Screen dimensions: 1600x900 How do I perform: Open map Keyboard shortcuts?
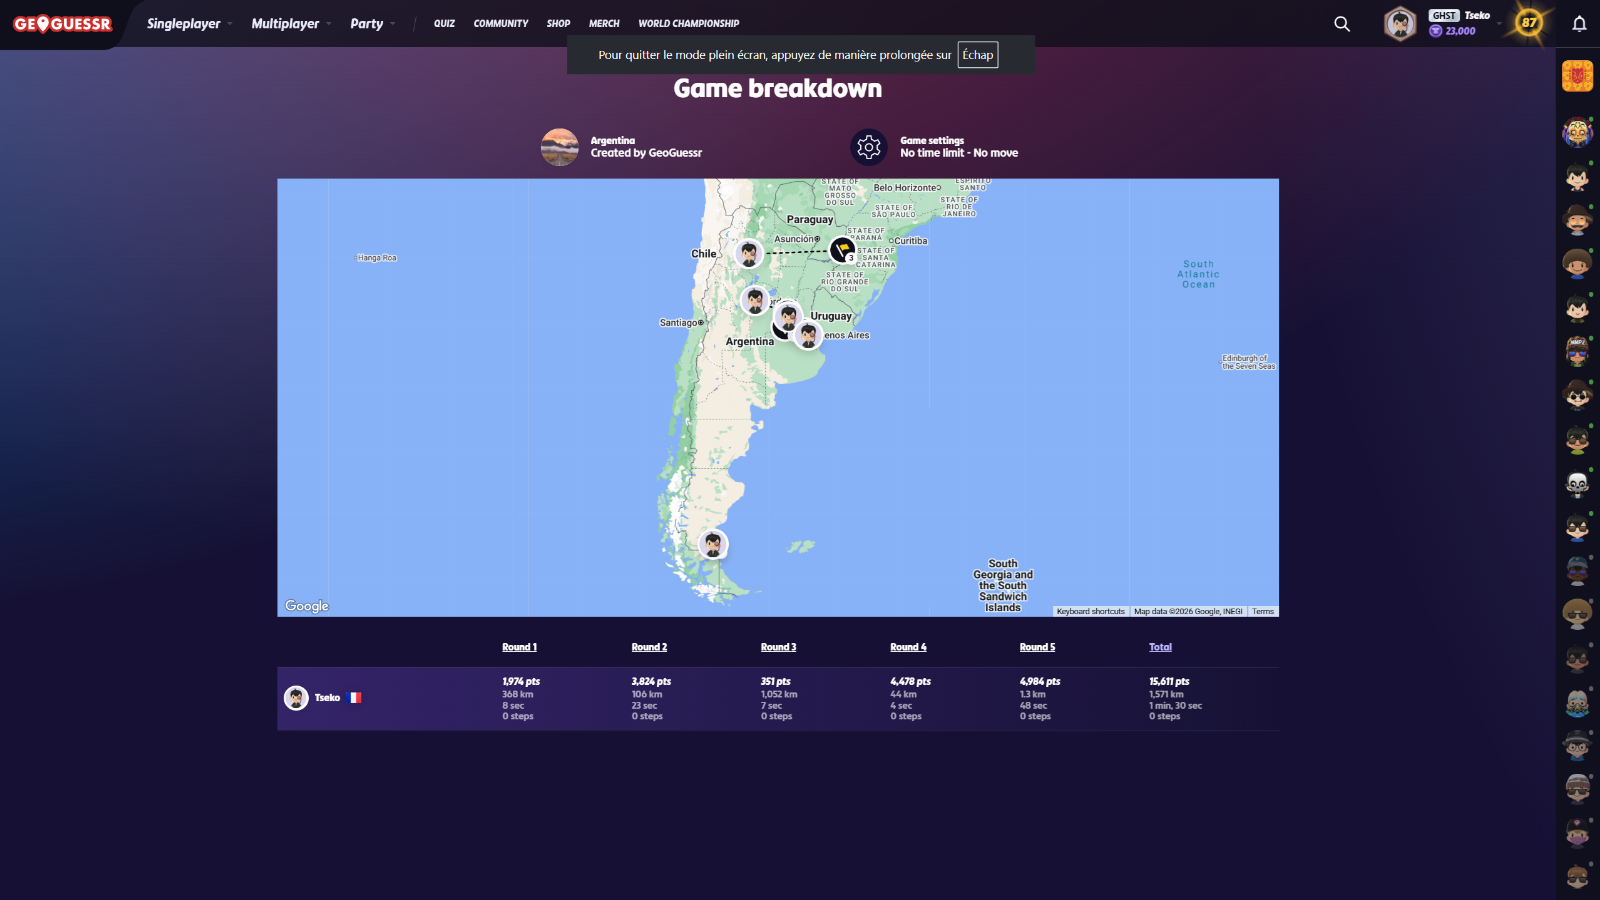(1090, 611)
